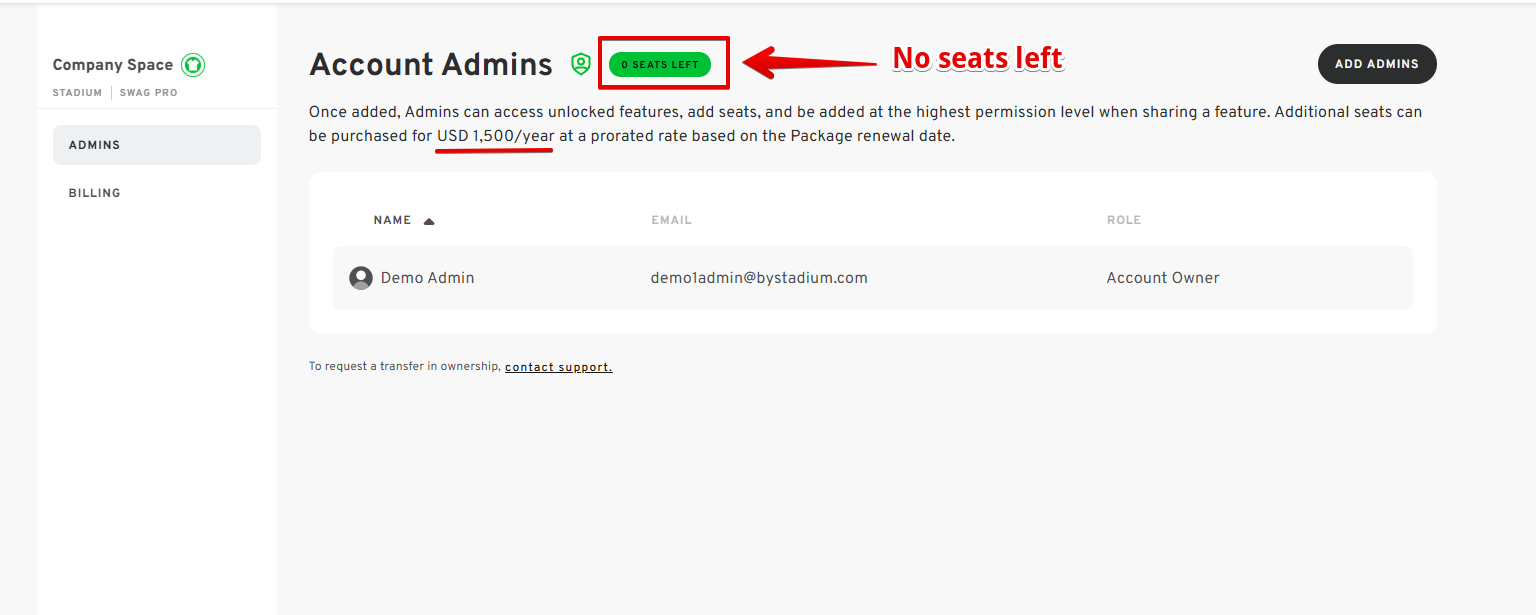Click the green shirt icon beside Company Space
1536x615 pixels.
(x=193, y=65)
